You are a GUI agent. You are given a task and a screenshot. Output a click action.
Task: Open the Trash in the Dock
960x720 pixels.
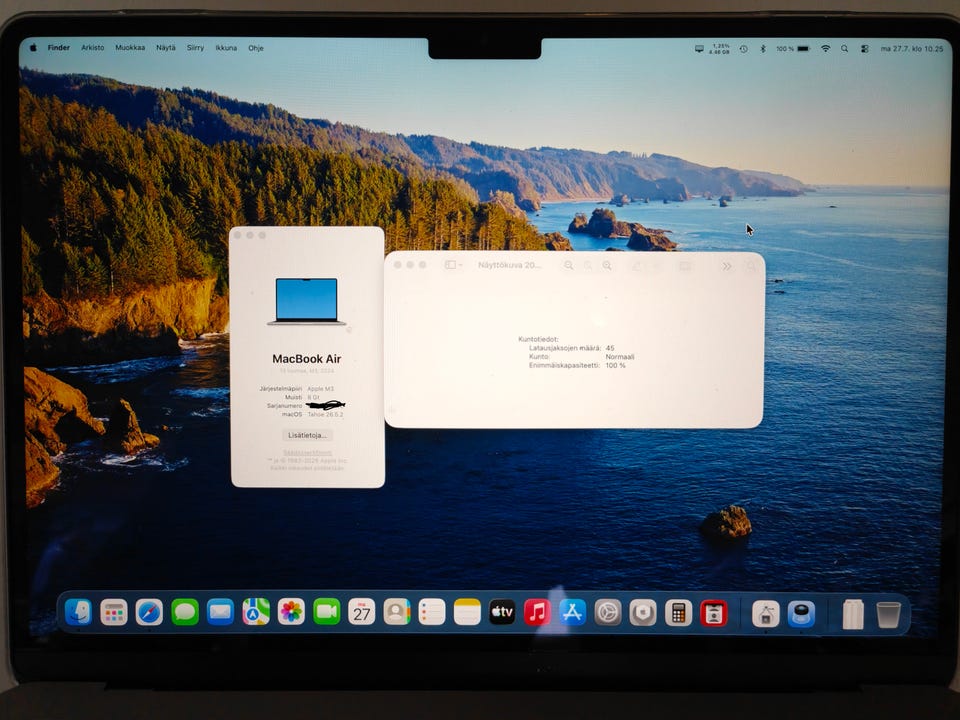tap(888, 615)
